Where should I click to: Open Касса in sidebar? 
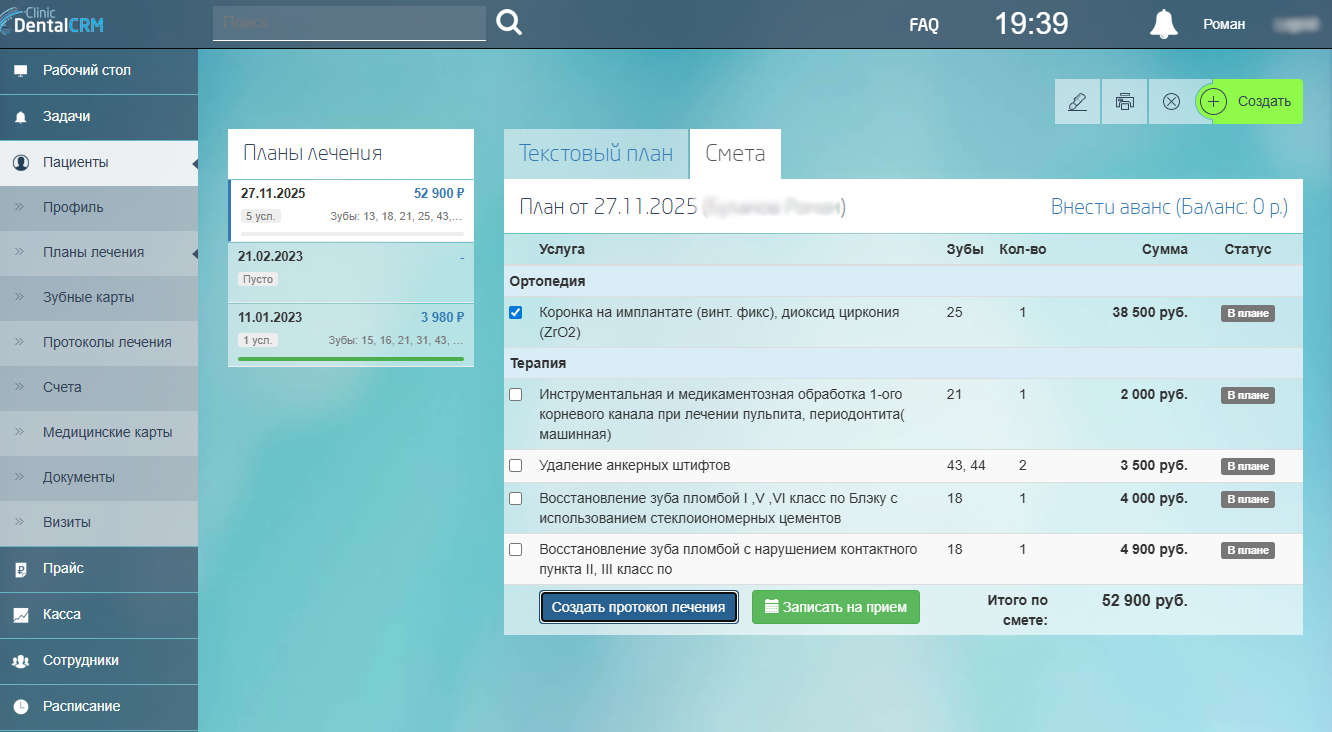(61, 614)
